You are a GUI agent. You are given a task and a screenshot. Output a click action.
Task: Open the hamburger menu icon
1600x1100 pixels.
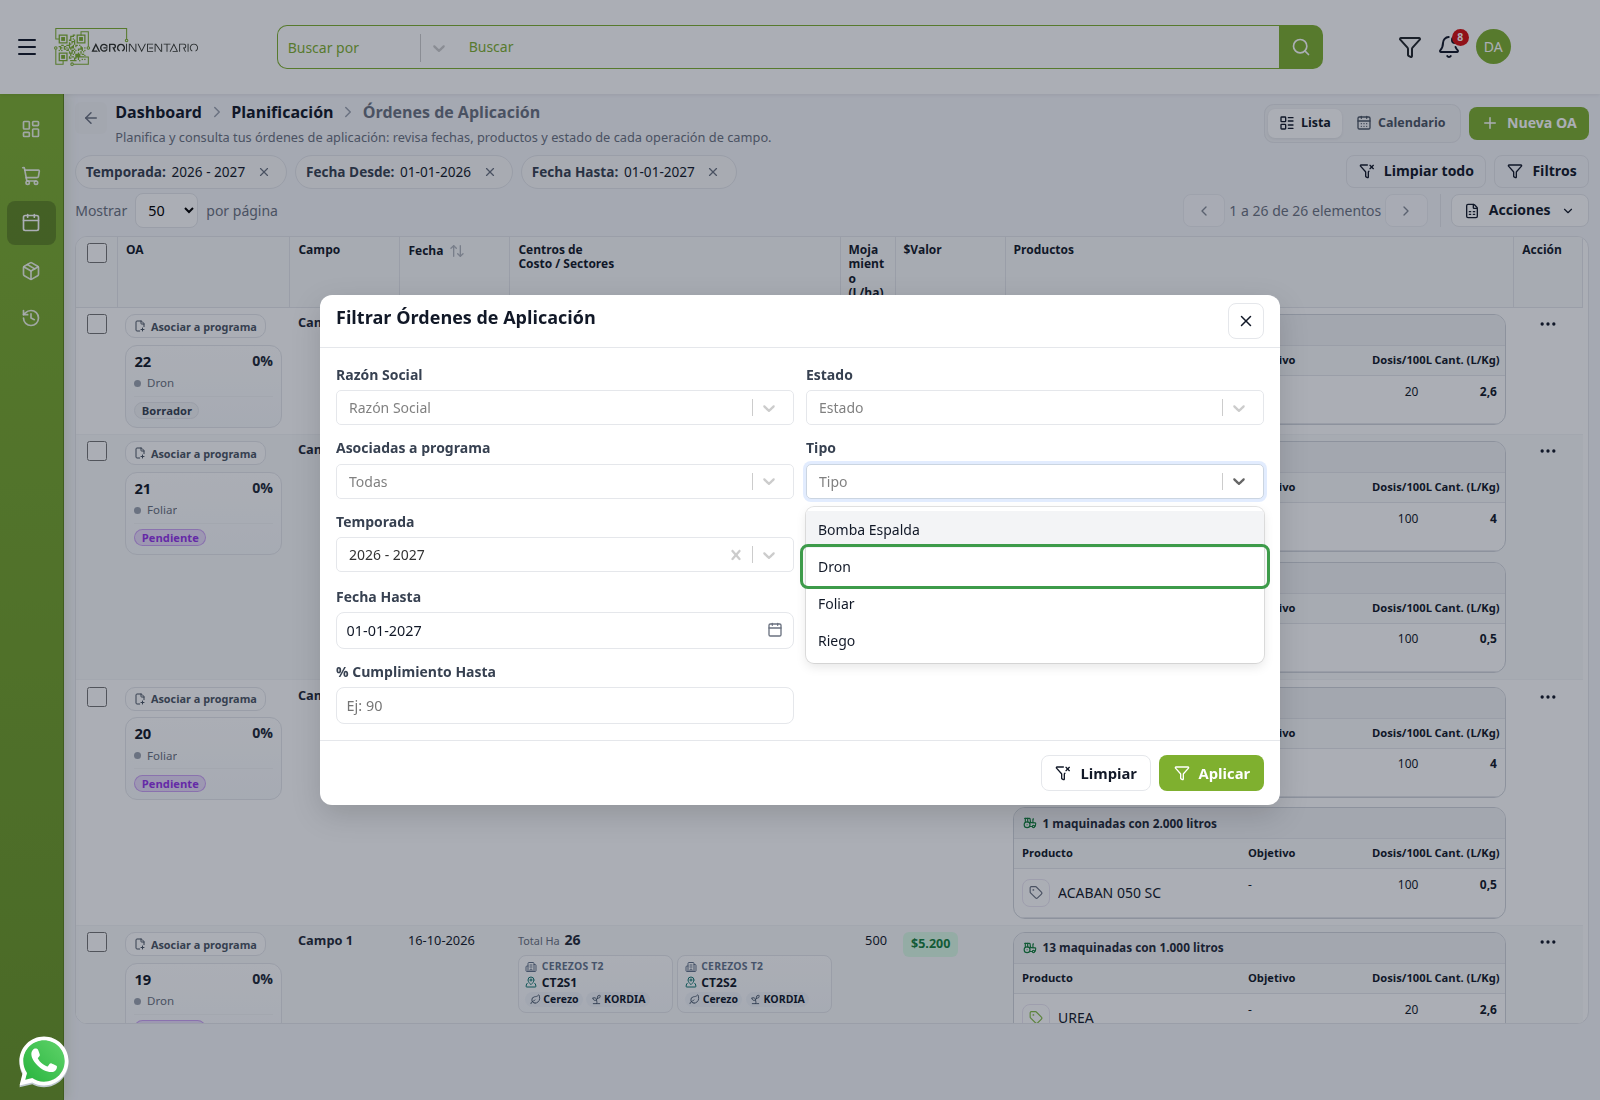[x=27, y=47]
